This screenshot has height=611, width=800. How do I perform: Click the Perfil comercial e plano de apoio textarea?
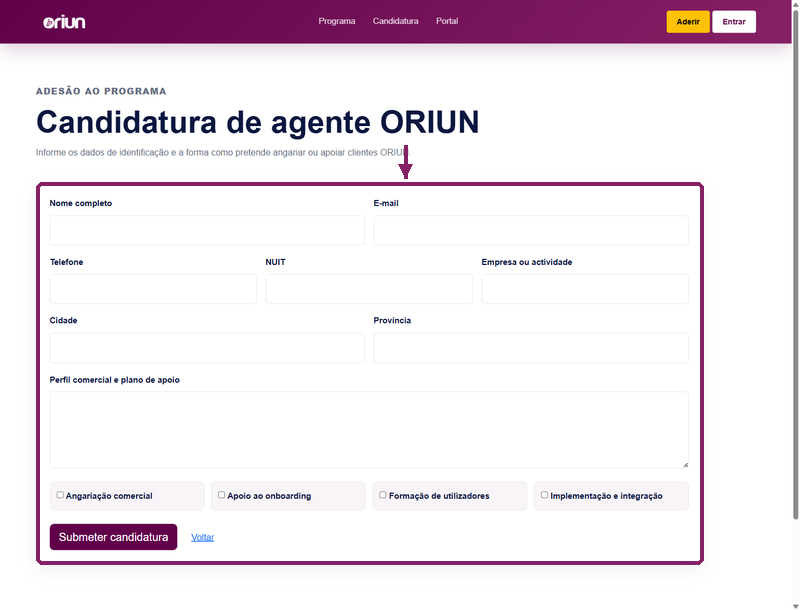pos(369,429)
